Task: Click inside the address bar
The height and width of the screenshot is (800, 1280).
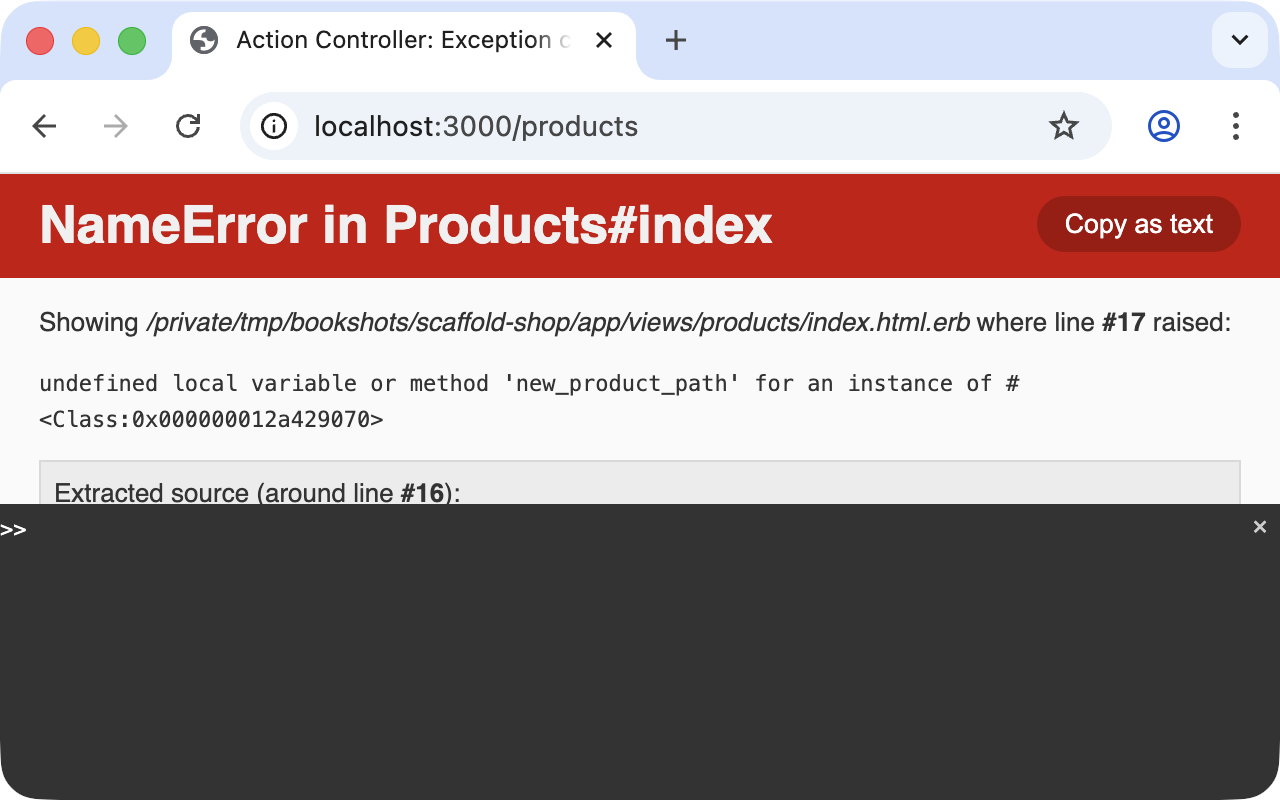Action: 600,126
